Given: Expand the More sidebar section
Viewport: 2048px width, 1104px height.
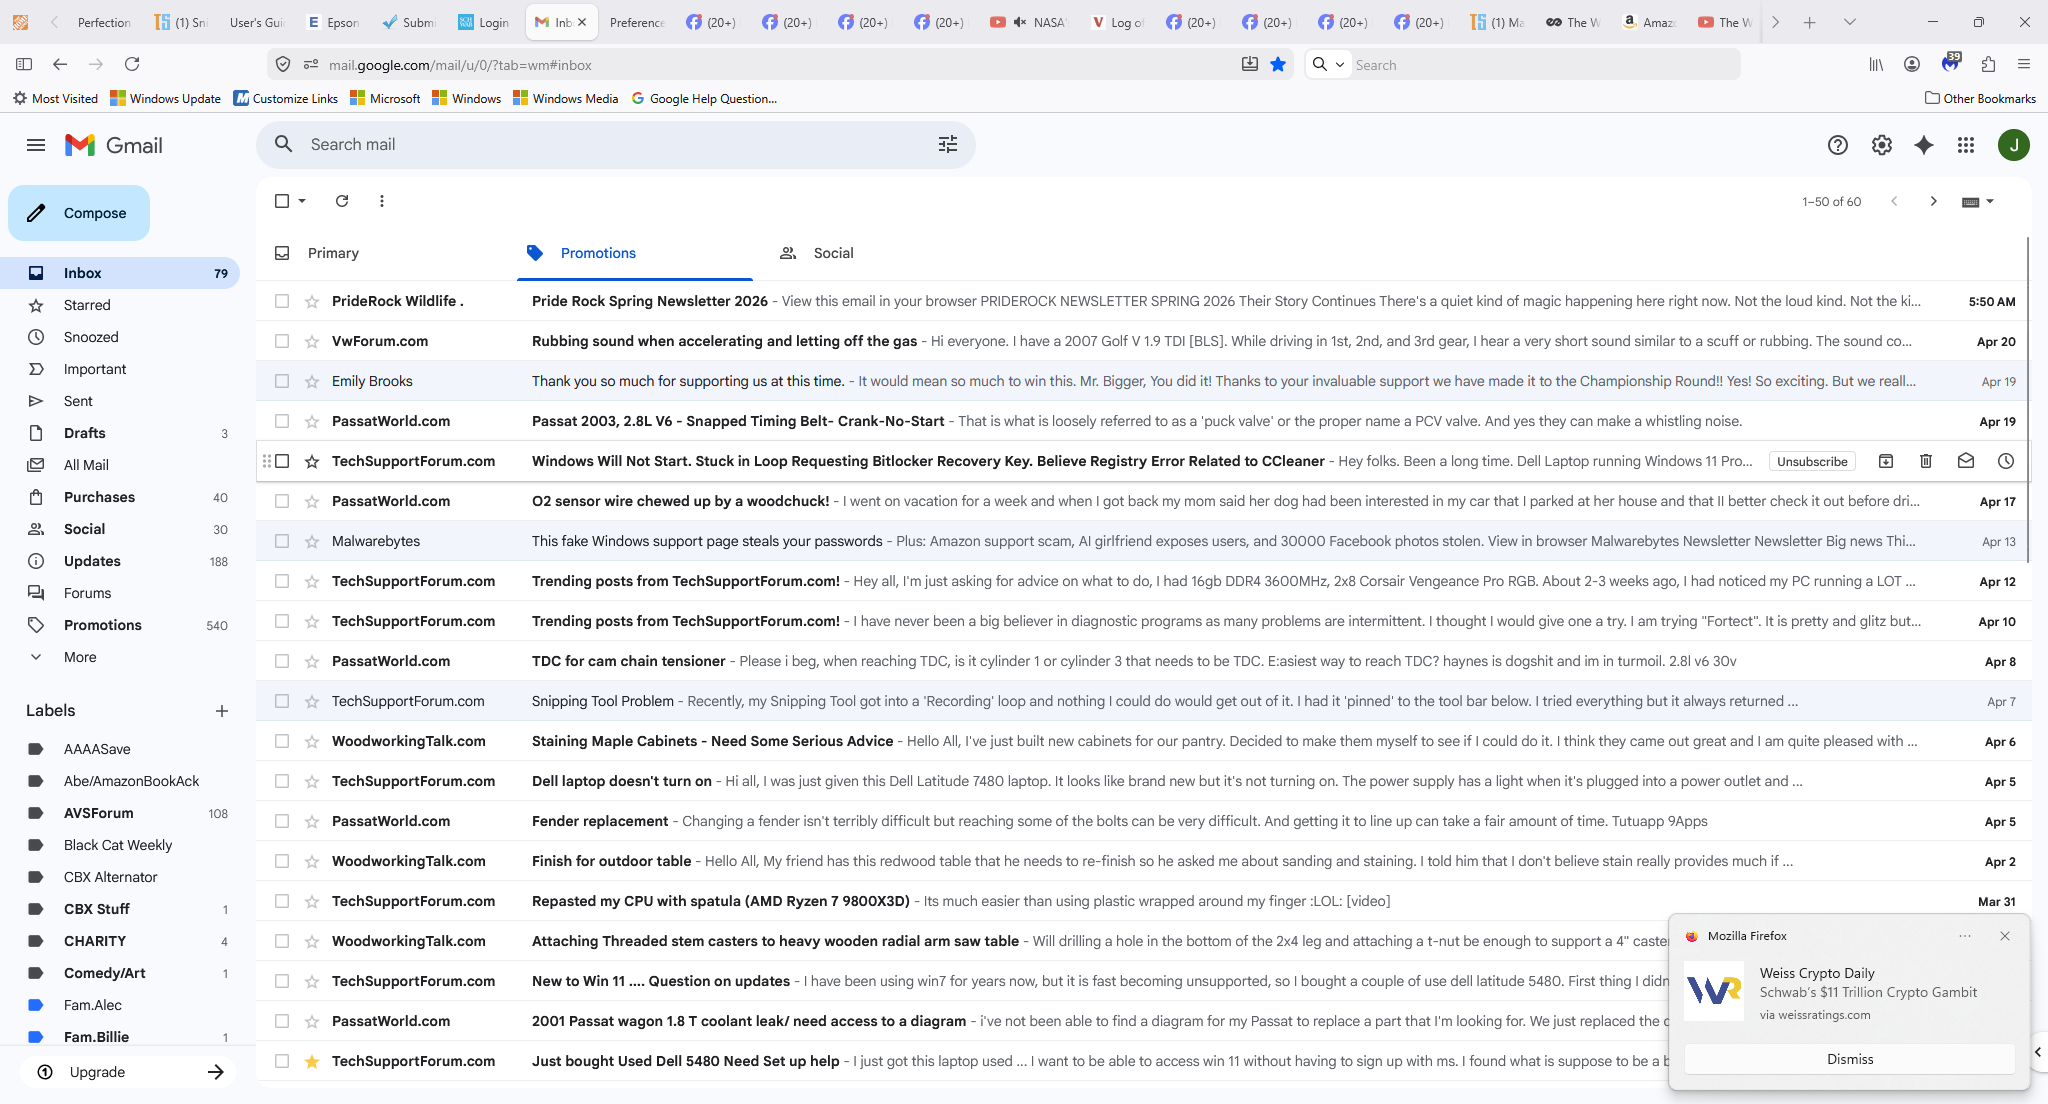Looking at the screenshot, I should tap(80, 657).
